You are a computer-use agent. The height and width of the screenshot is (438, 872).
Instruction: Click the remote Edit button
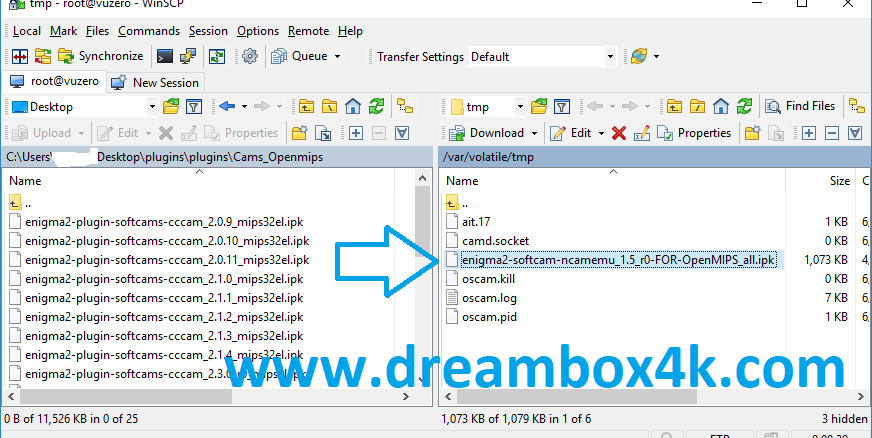pos(571,133)
